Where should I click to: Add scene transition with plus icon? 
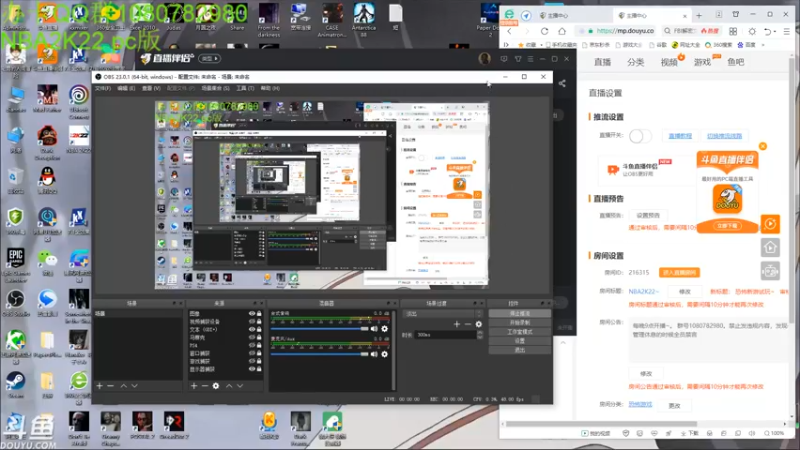point(457,324)
